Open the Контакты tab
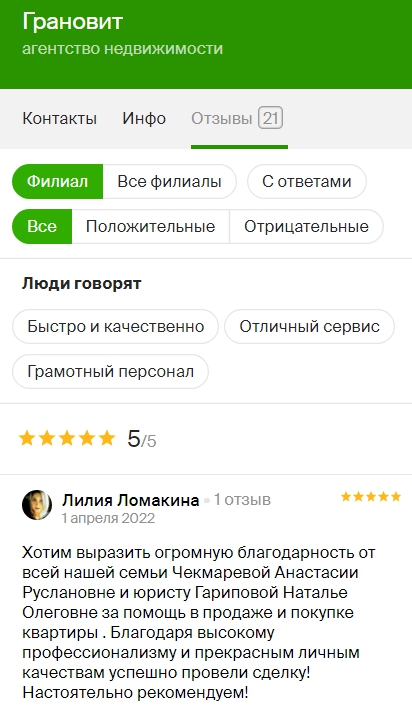Viewport: 412px width, 710px height. coord(59,119)
